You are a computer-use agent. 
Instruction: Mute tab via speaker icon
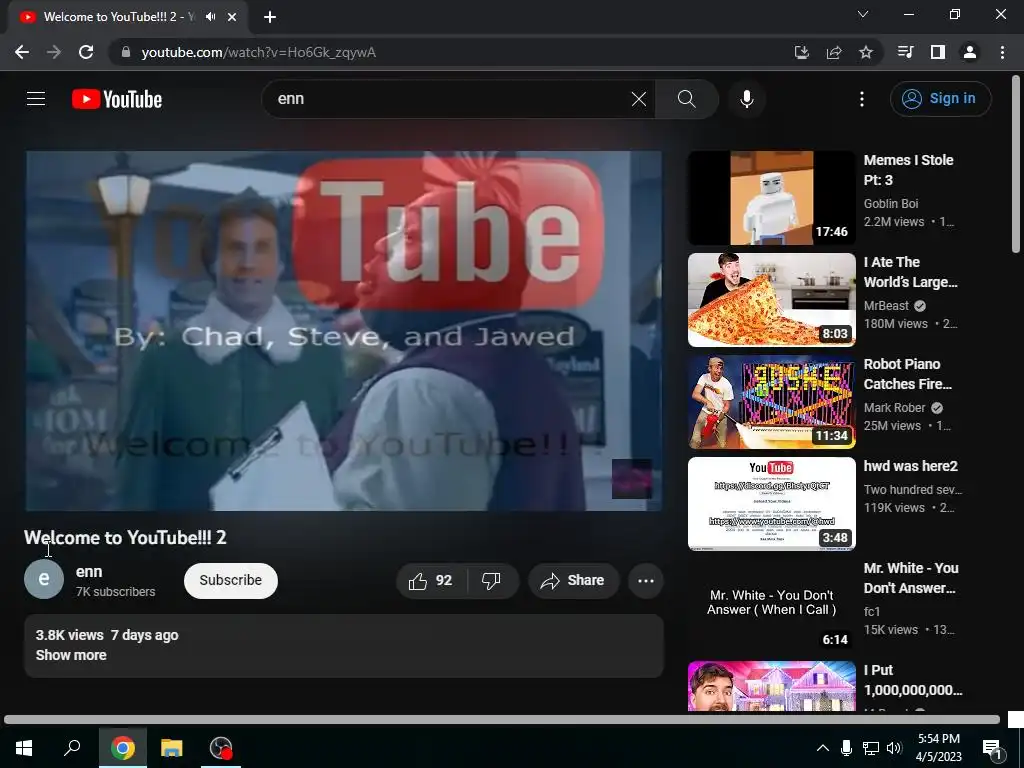(210, 17)
